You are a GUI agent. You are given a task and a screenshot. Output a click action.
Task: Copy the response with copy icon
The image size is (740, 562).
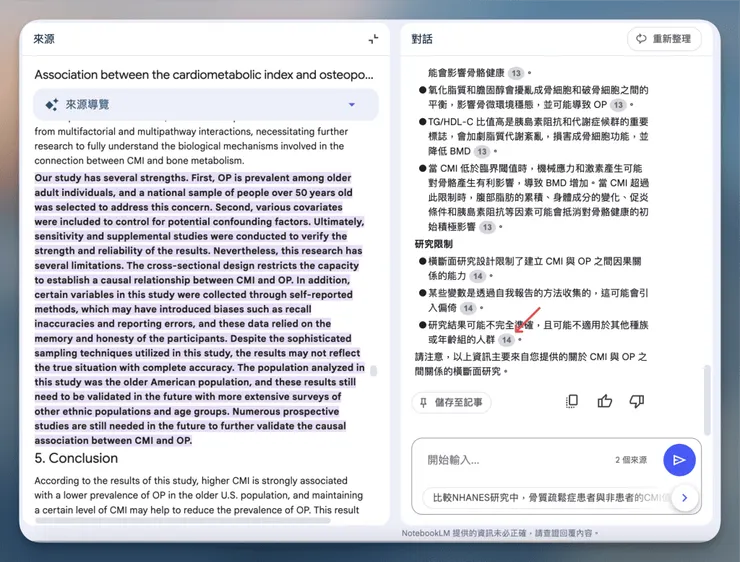pos(572,402)
